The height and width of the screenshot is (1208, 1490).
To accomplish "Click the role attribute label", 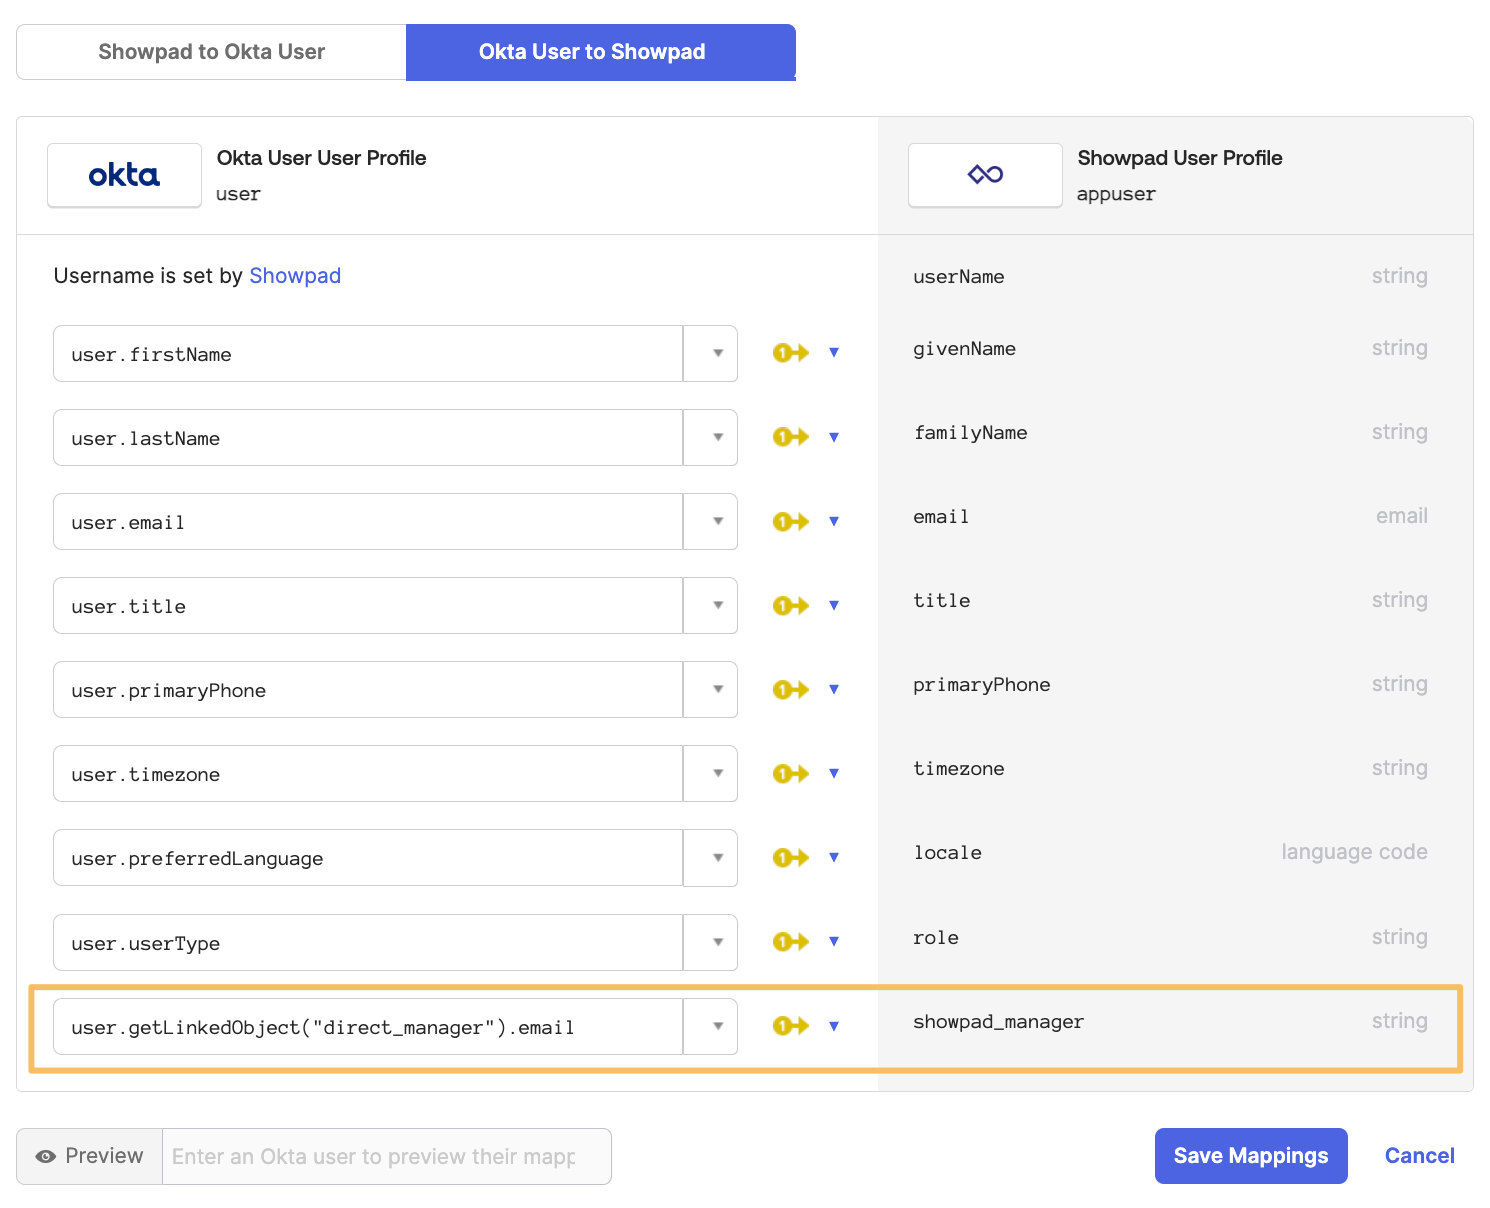I will (936, 938).
